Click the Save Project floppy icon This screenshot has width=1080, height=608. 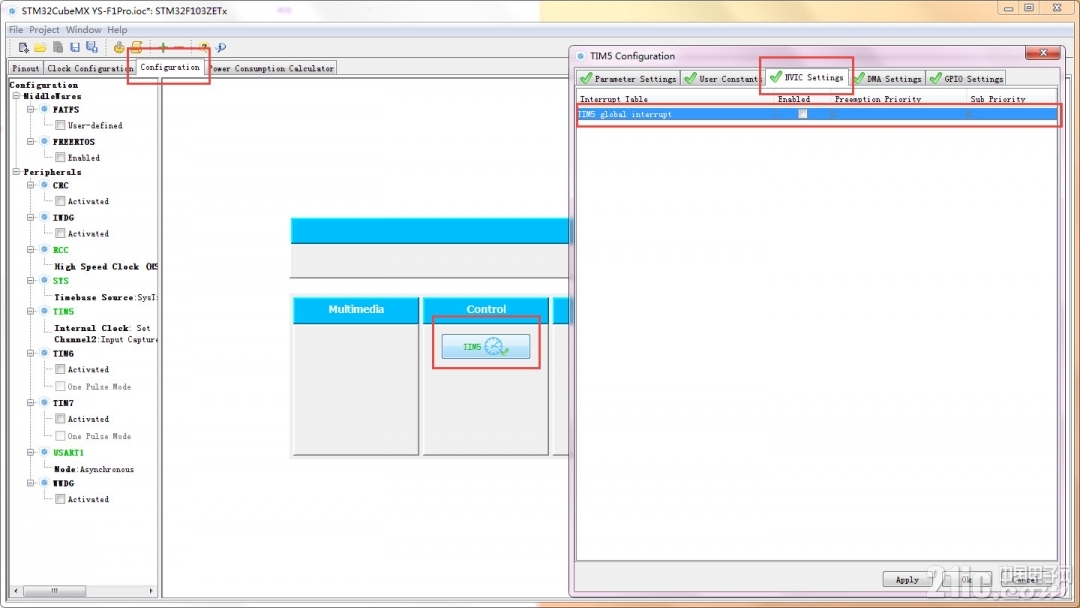[74, 48]
